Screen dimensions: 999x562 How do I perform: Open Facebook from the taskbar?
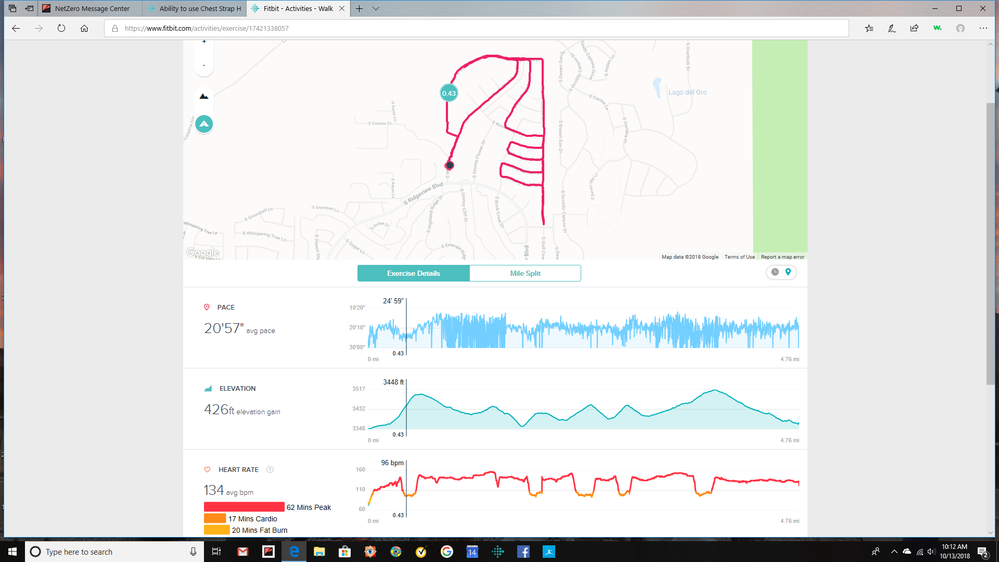point(523,552)
